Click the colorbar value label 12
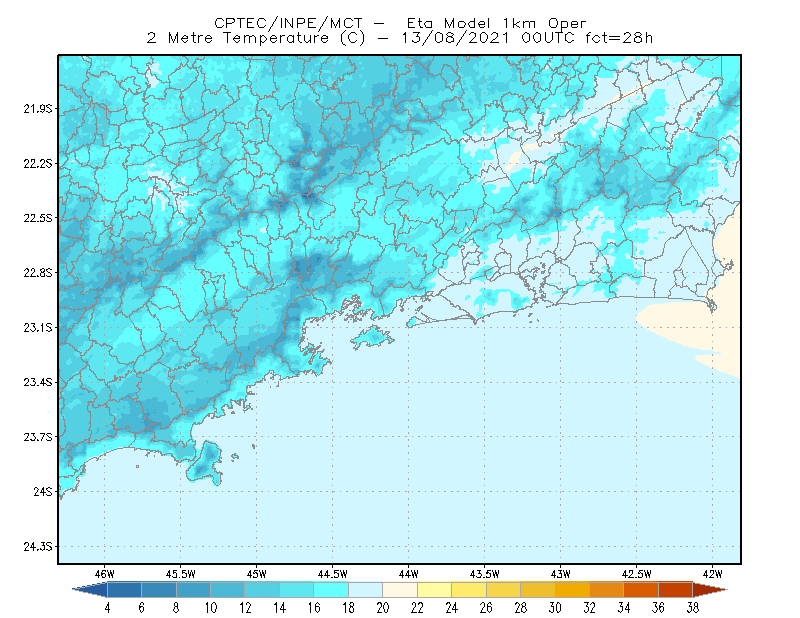800x618 pixels. click(245, 608)
